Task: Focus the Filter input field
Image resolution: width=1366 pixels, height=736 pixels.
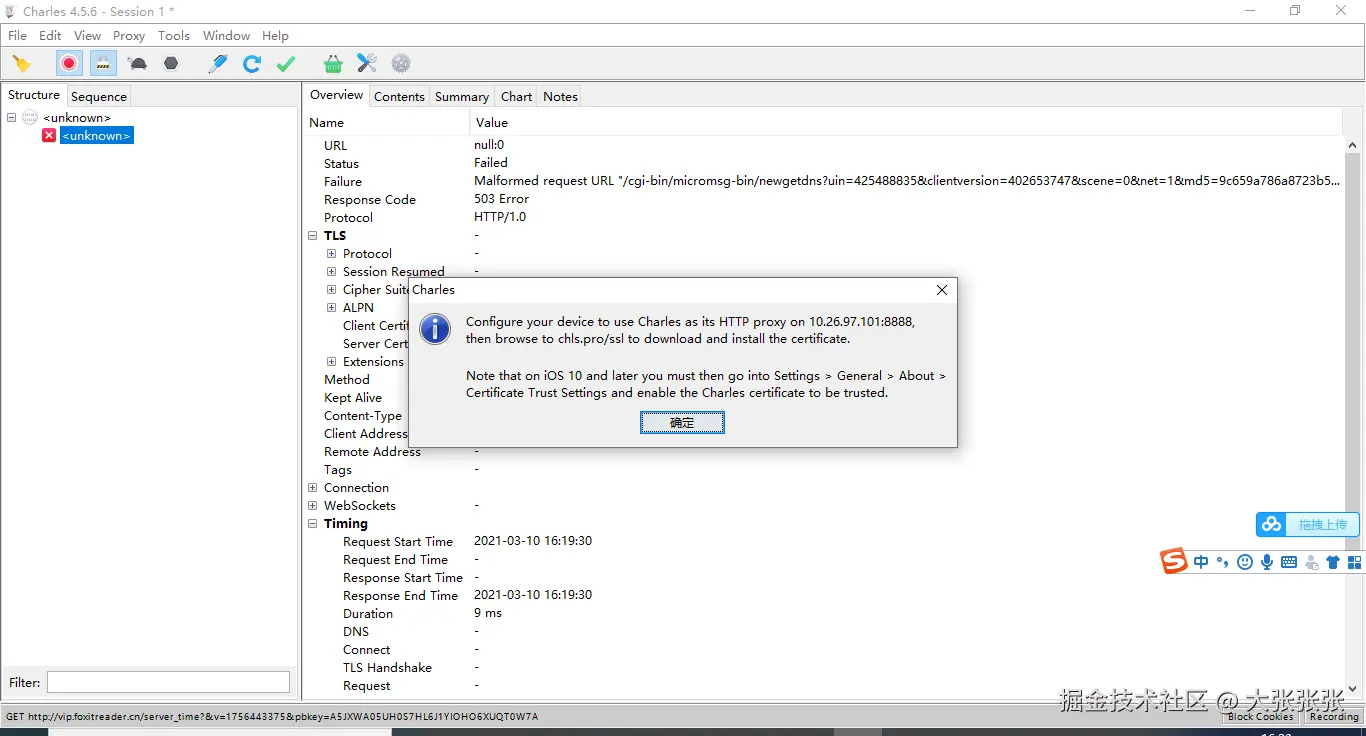Action: click(x=168, y=682)
